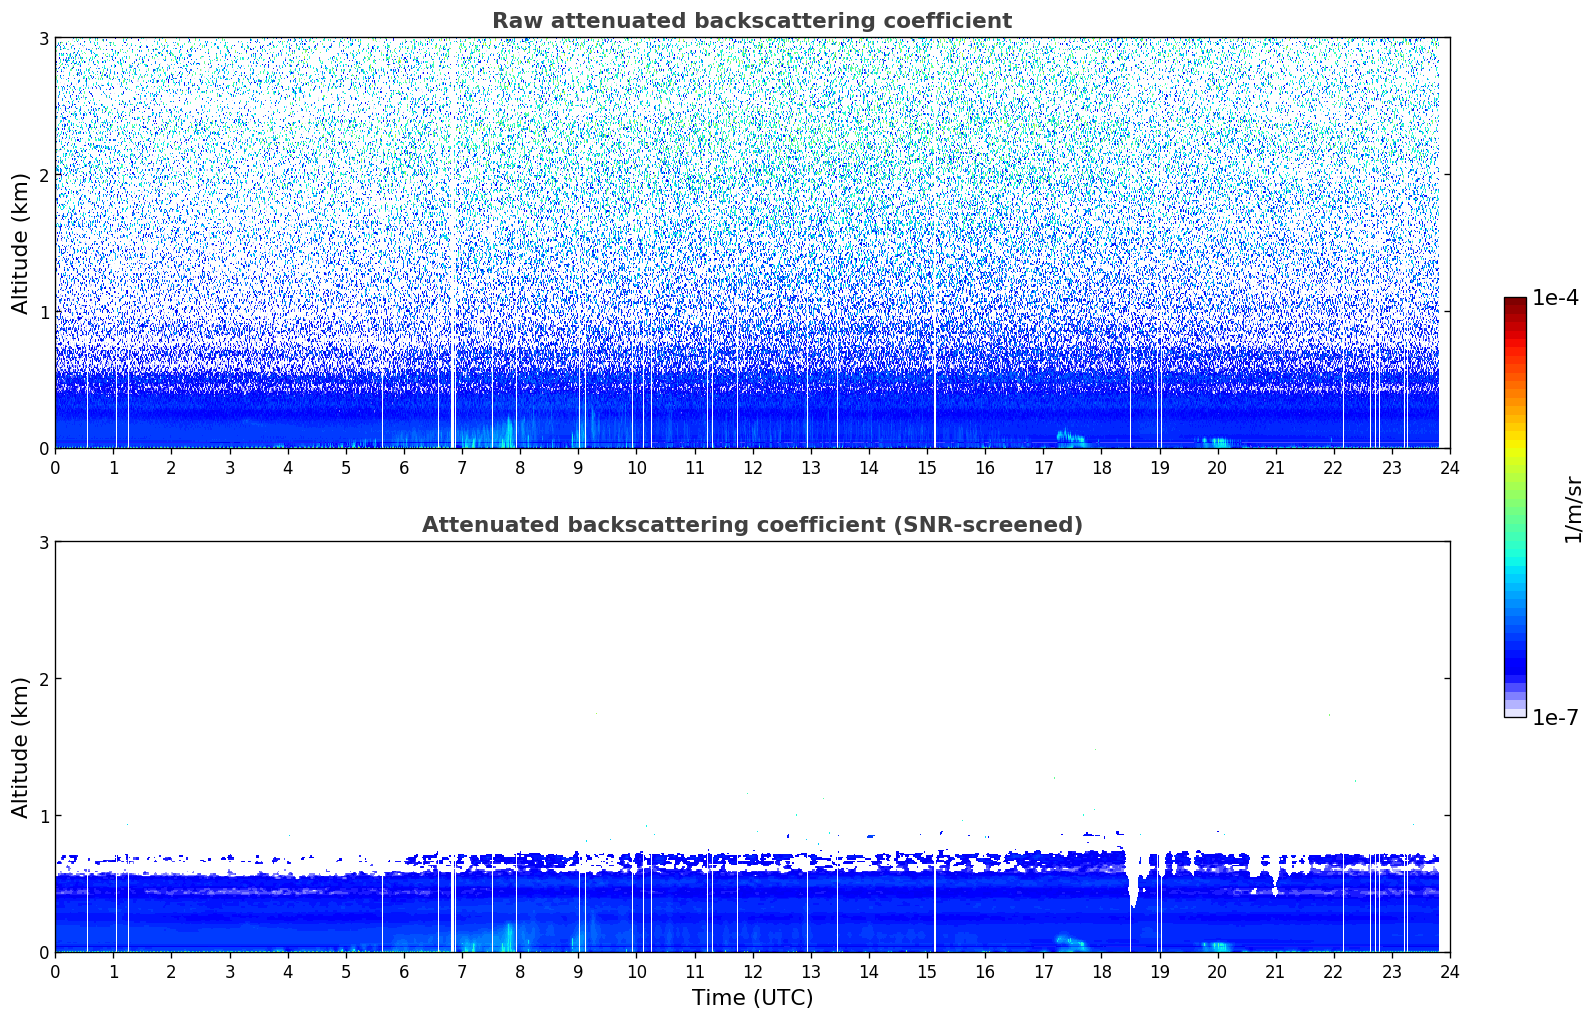This screenshot has height=1020, width=1595.
Task: Click hour 24 tick on top plot axis
Action: coord(1449,468)
